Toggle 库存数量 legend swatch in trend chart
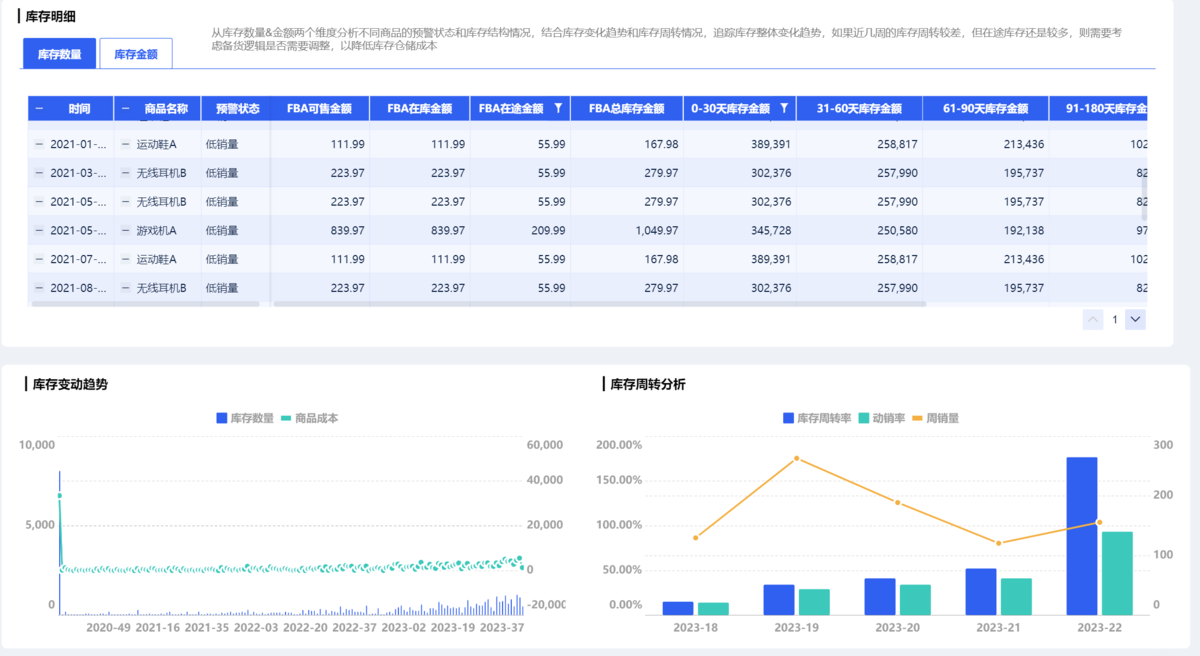This screenshot has width=1200, height=656. coord(222,418)
